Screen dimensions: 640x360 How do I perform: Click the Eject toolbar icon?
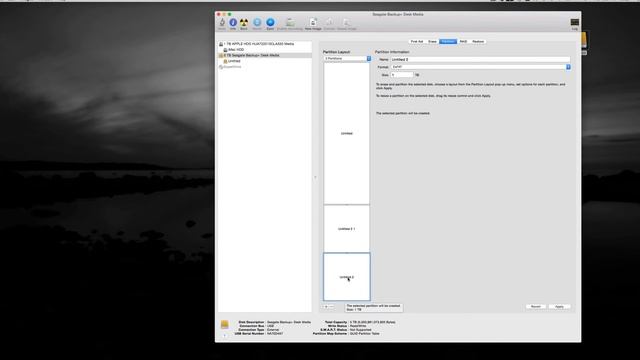[x=270, y=22]
